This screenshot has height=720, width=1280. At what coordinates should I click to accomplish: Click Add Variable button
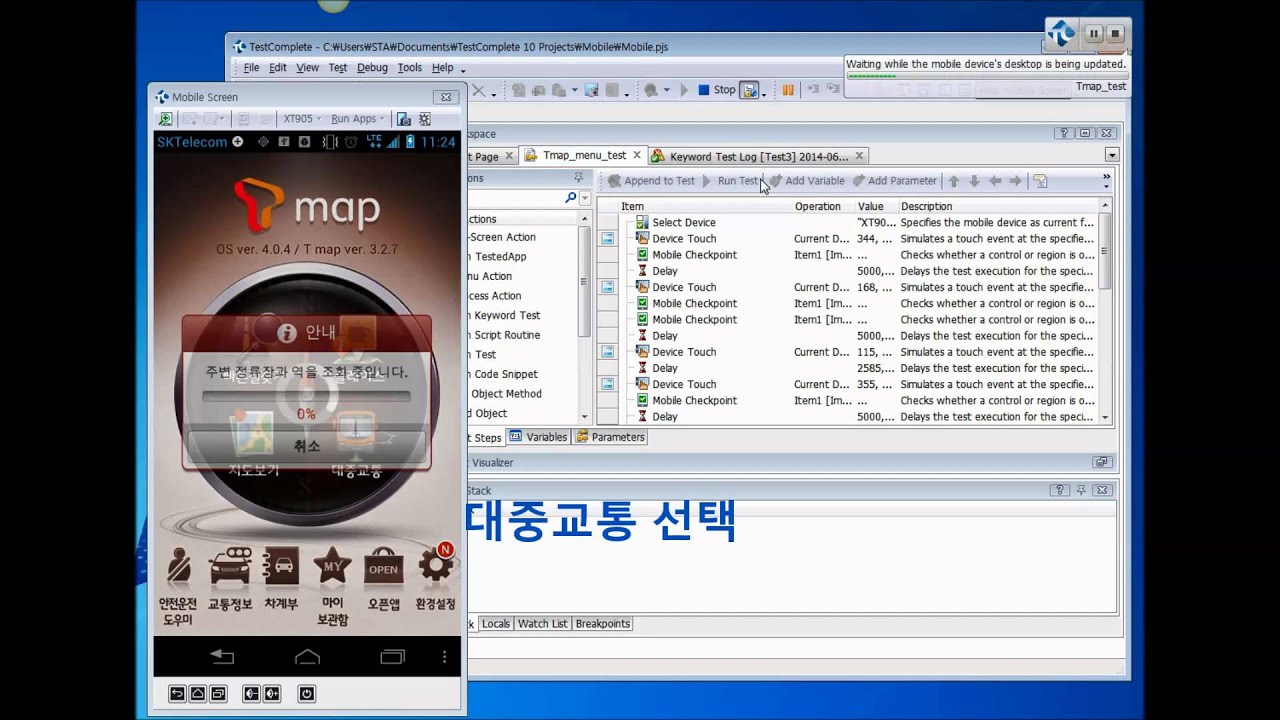pos(807,181)
